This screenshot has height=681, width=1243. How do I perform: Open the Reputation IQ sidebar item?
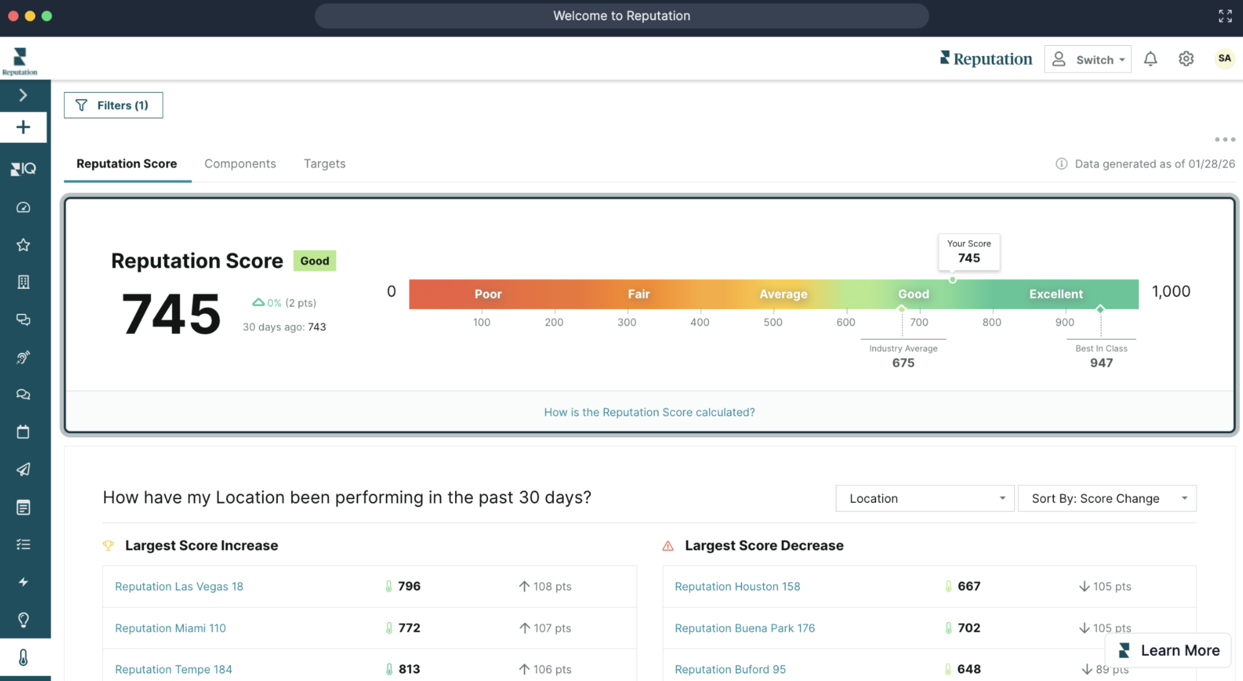pos(23,169)
